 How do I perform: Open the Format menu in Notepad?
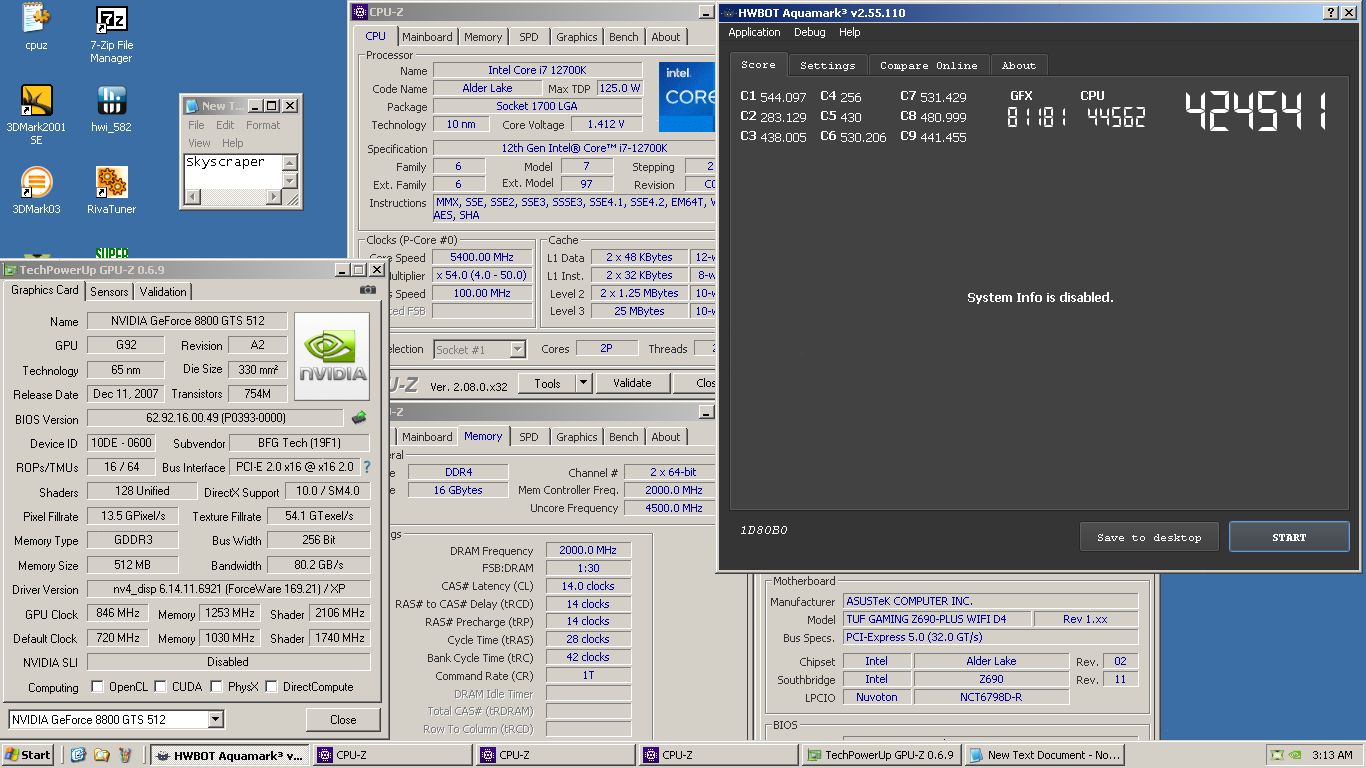[263, 125]
